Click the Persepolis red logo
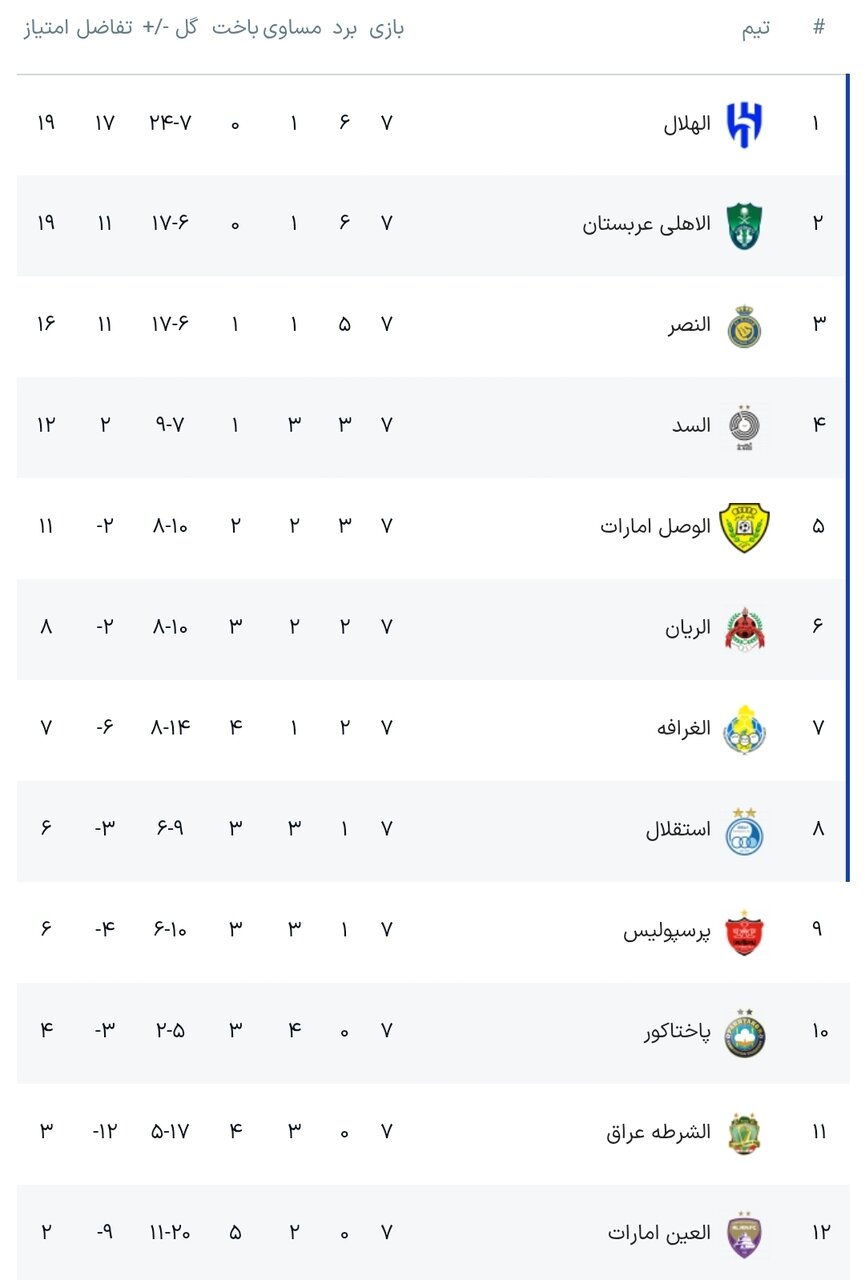 point(744,932)
